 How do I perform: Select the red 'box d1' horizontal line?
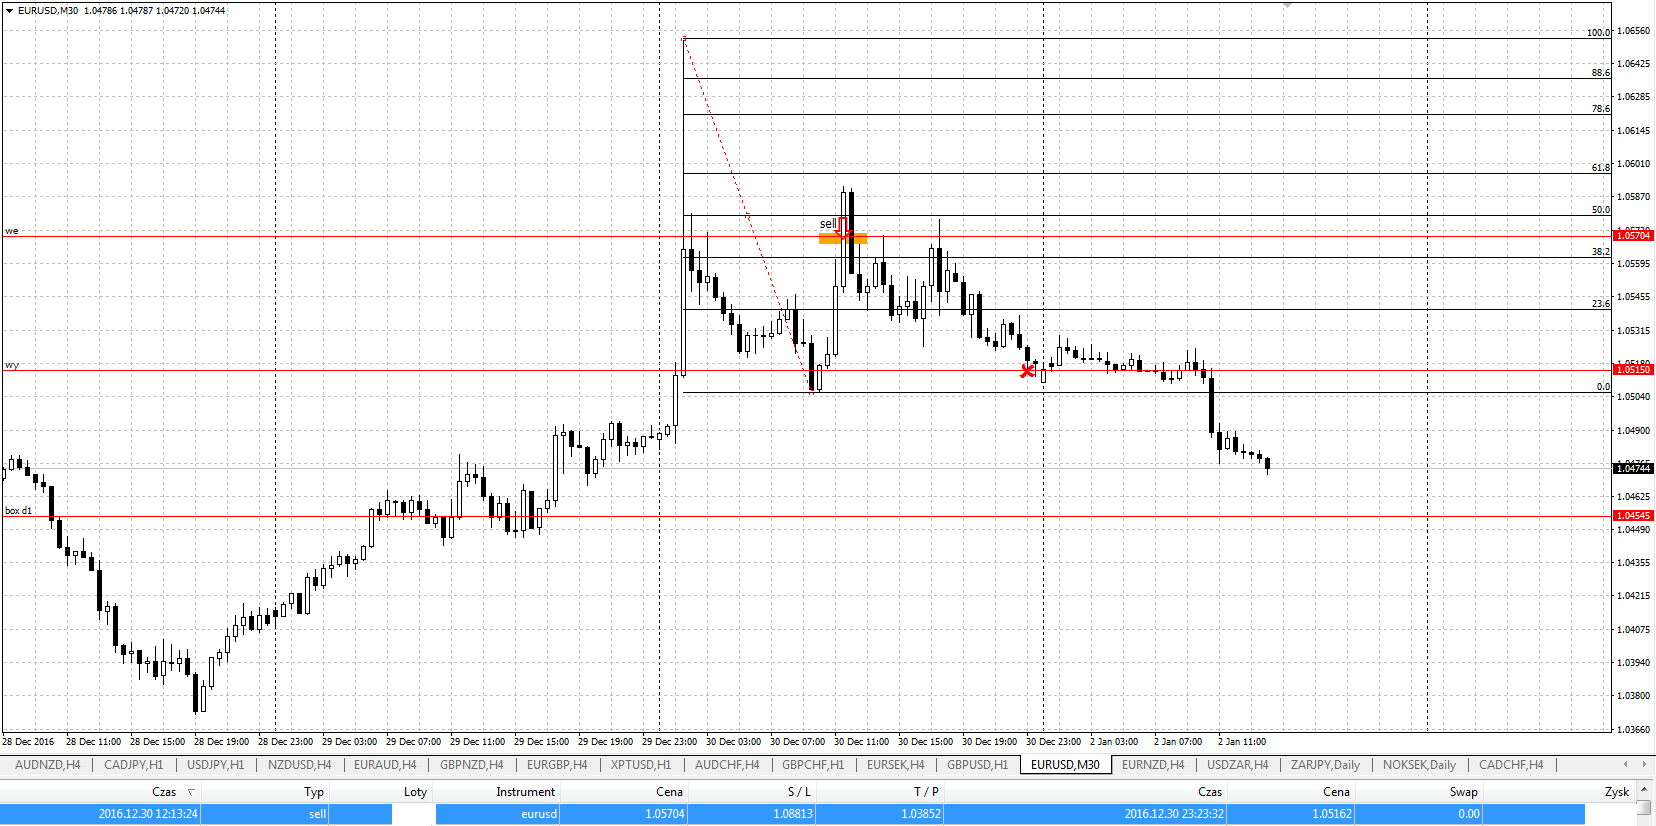pos(300,517)
